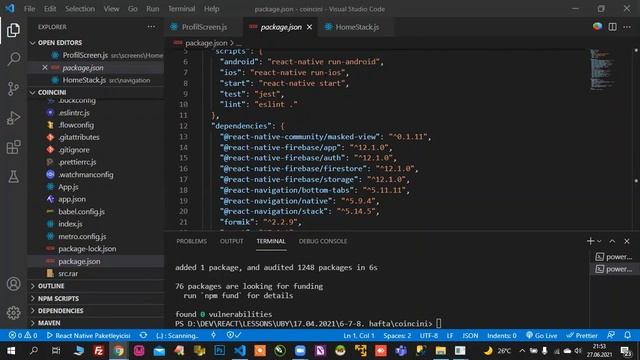Viewport: 640px width, 360px height.
Task: Open Windows taskbar search
Action: point(34,351)
